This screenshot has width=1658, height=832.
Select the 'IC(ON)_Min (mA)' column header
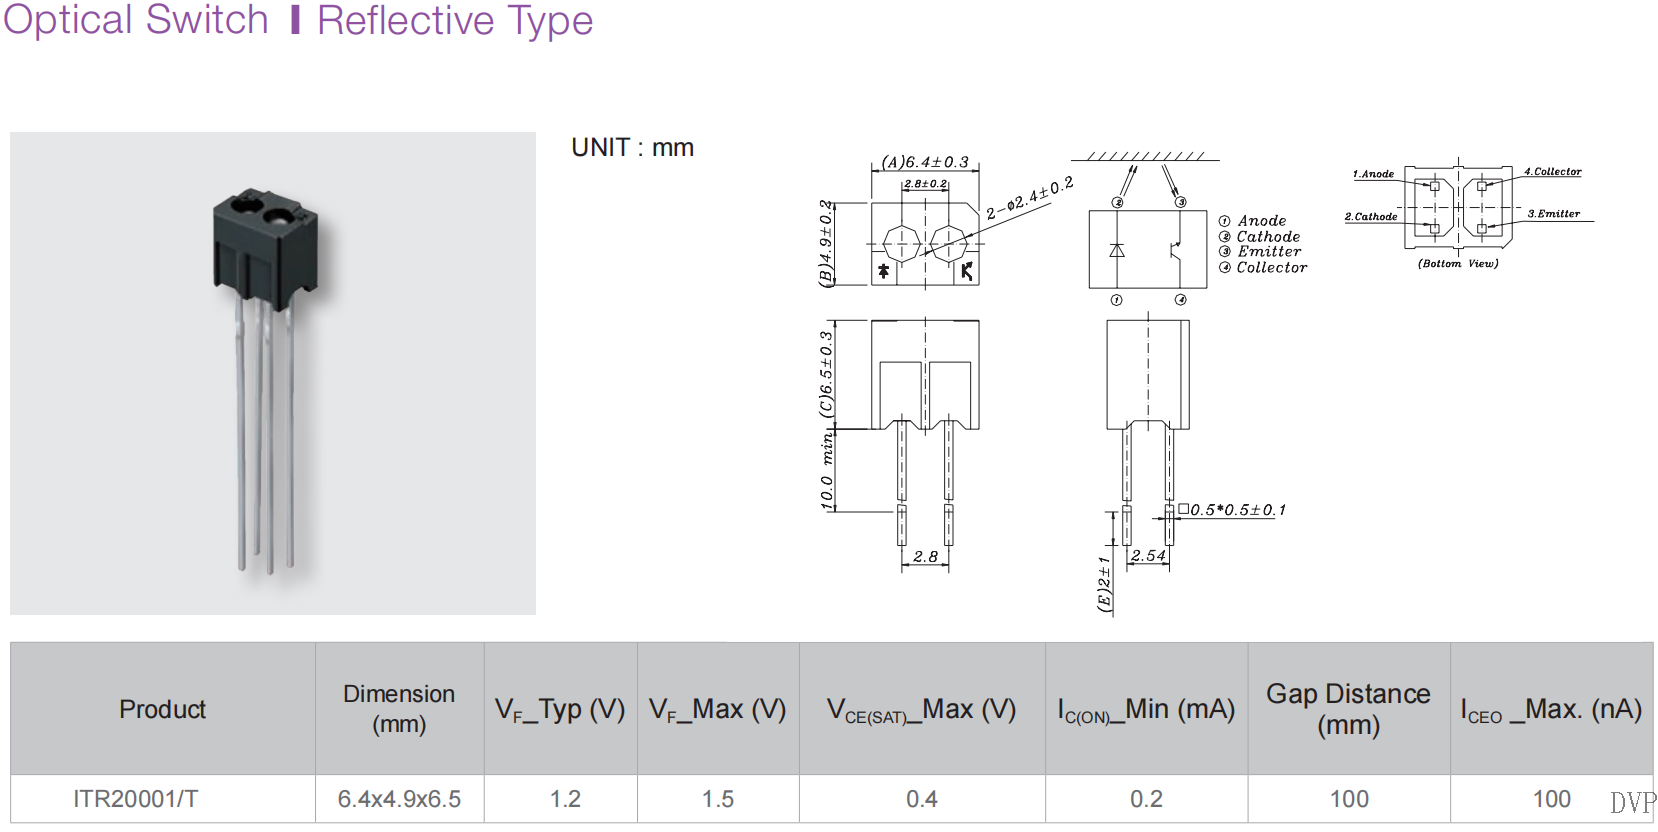pyautogui.click(x=1146, y=709)
